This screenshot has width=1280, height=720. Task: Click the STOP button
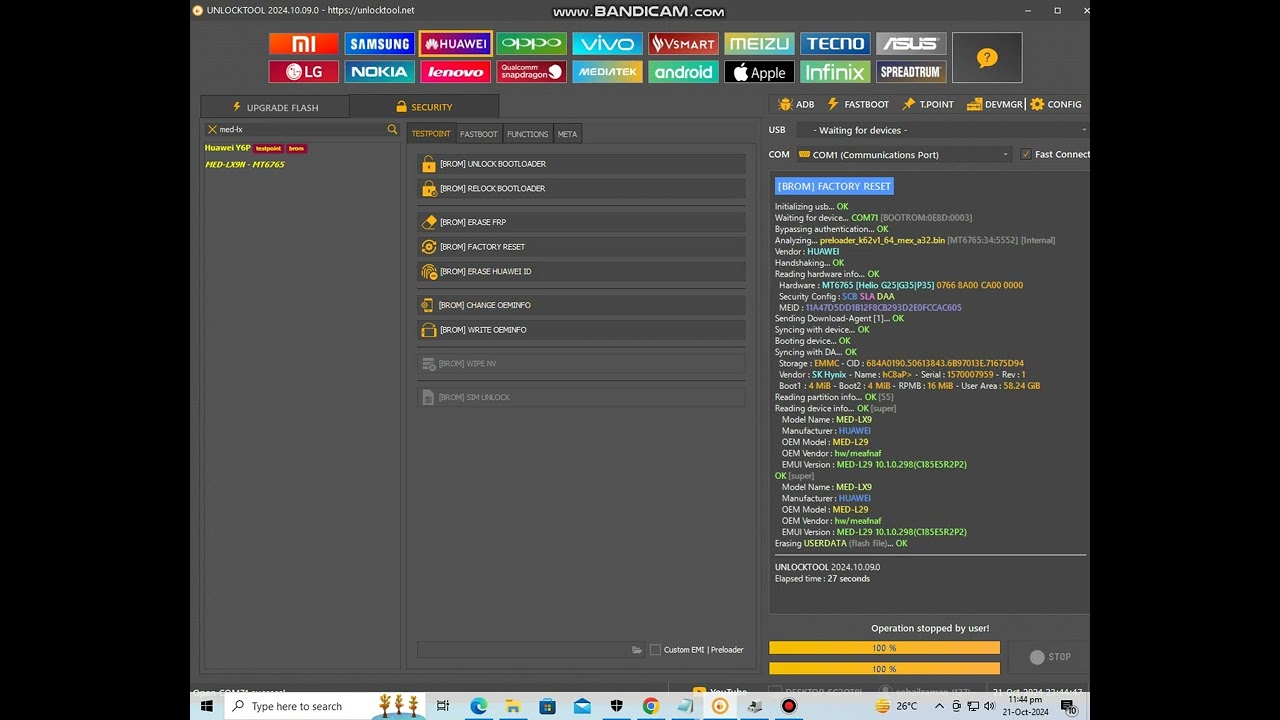(1050, 657)
